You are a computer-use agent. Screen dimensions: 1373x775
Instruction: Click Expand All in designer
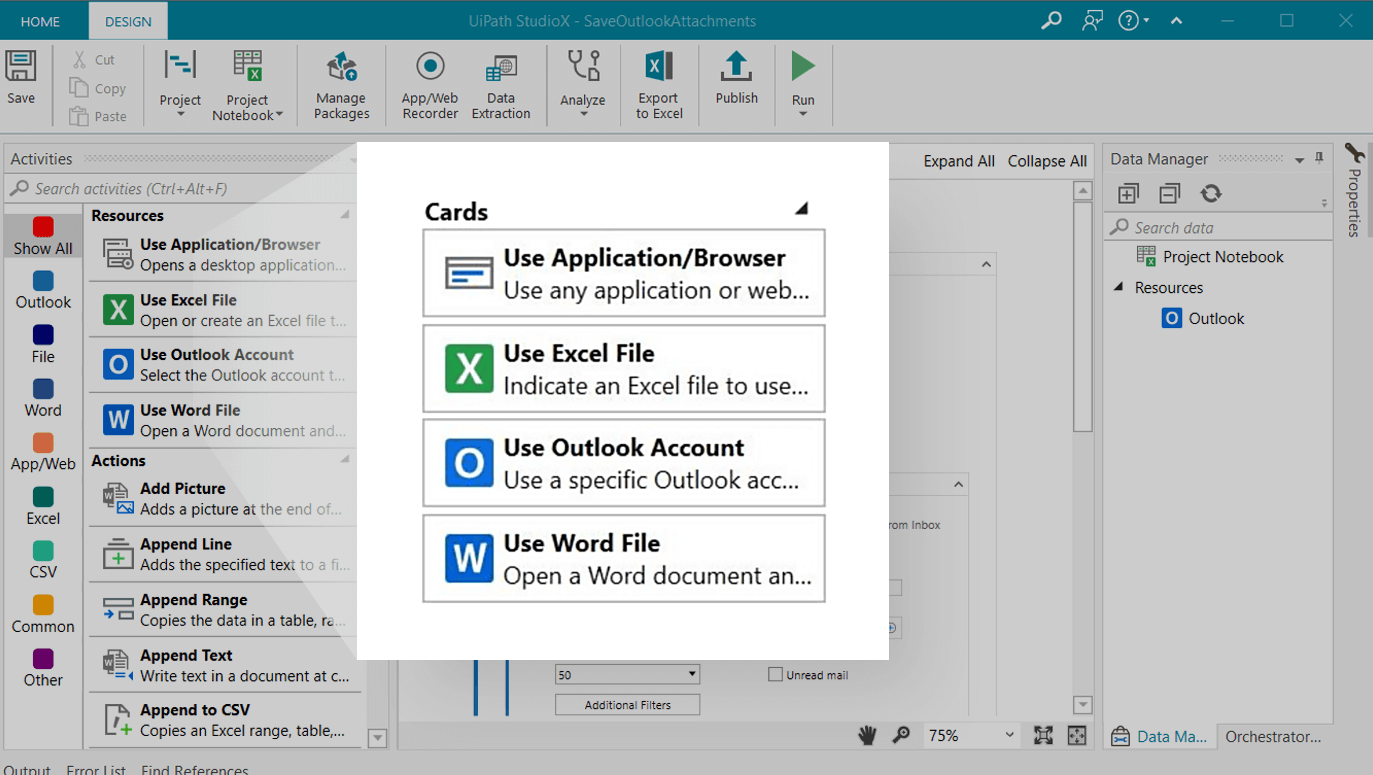(x=959, y=161)
